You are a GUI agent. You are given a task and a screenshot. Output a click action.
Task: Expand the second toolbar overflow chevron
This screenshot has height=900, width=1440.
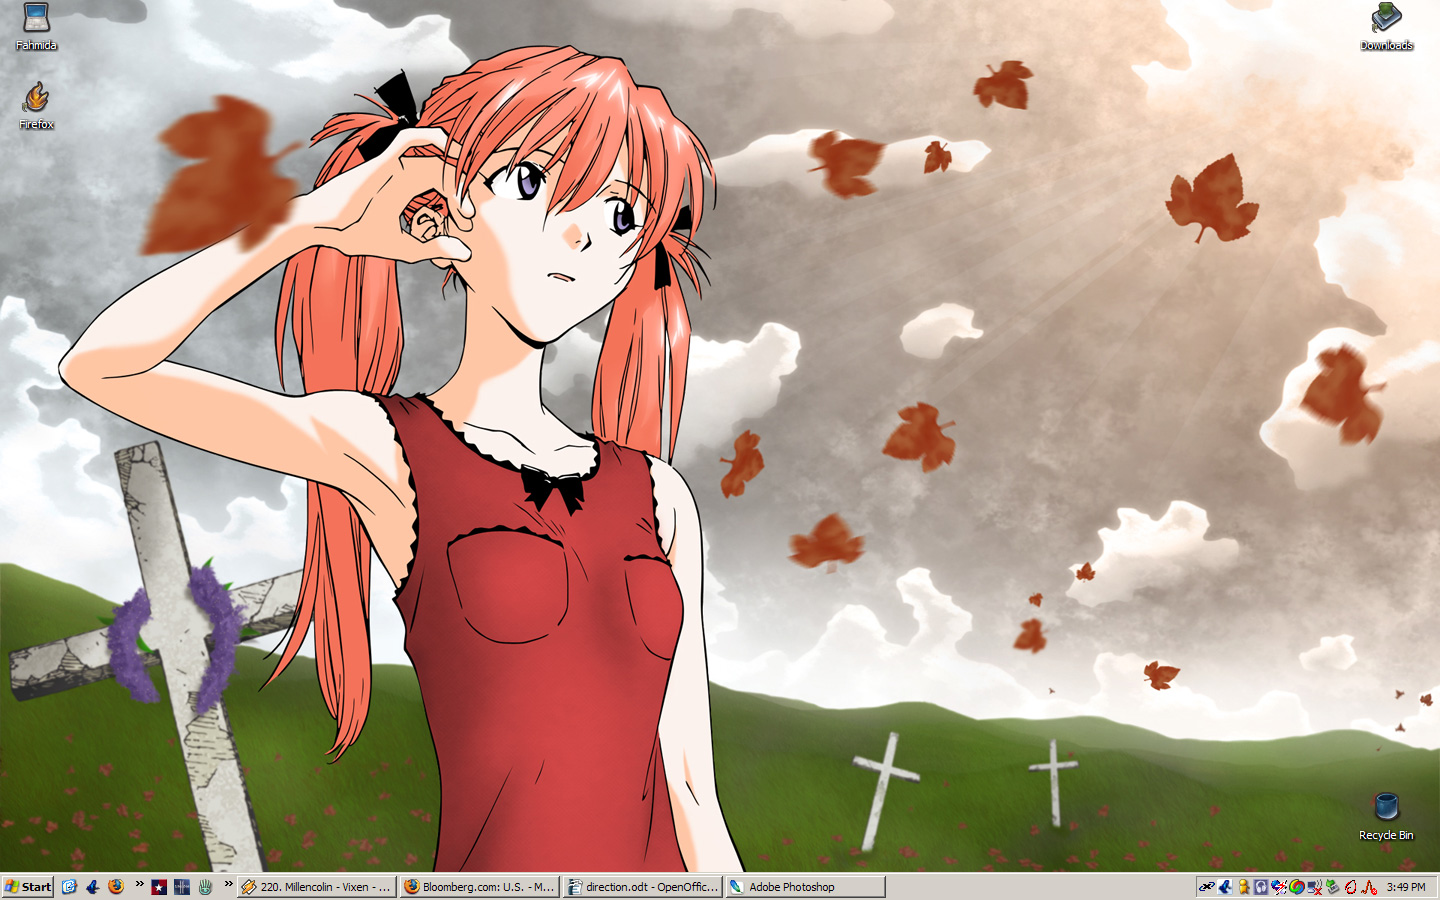(x=228, y=884)
